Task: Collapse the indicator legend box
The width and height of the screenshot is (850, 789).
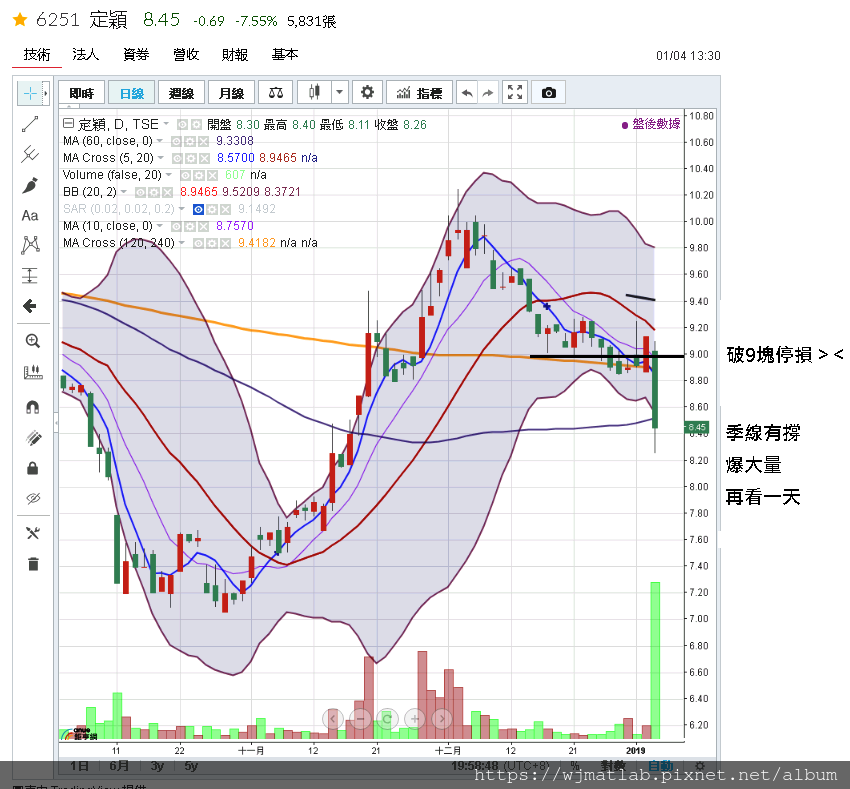Action: coord(68,123)
